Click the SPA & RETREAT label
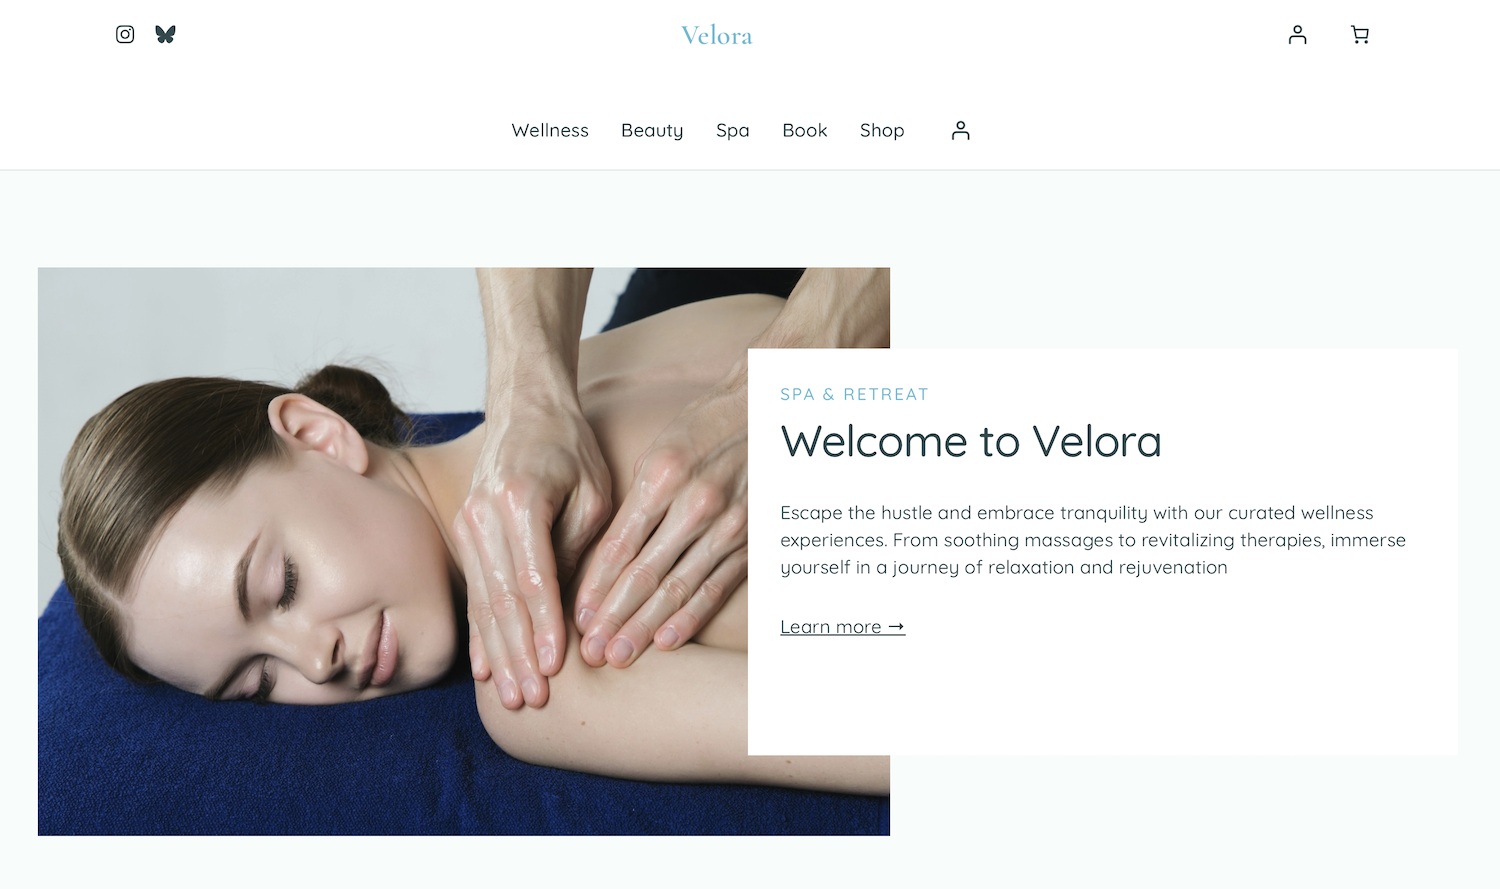Screen dimensions: 1500x889 [854, 394]
